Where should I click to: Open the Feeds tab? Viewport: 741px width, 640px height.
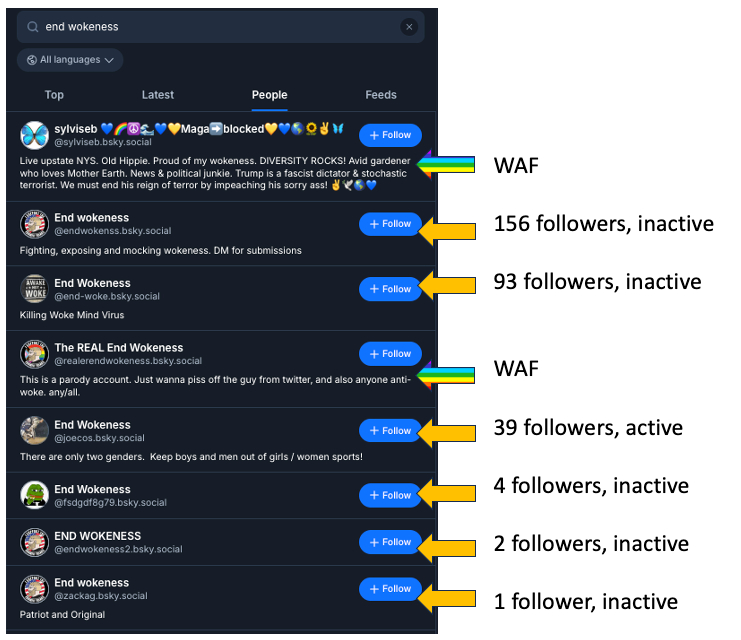click(381, 95)
